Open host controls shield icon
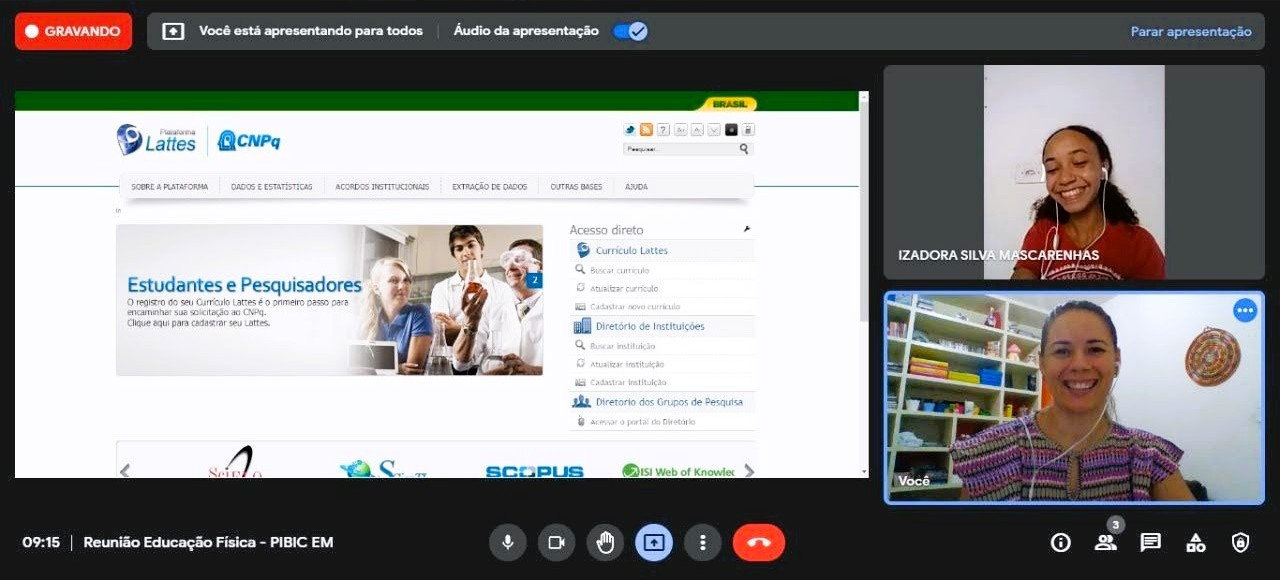1280x580 pixels. tap(1240, 542)
